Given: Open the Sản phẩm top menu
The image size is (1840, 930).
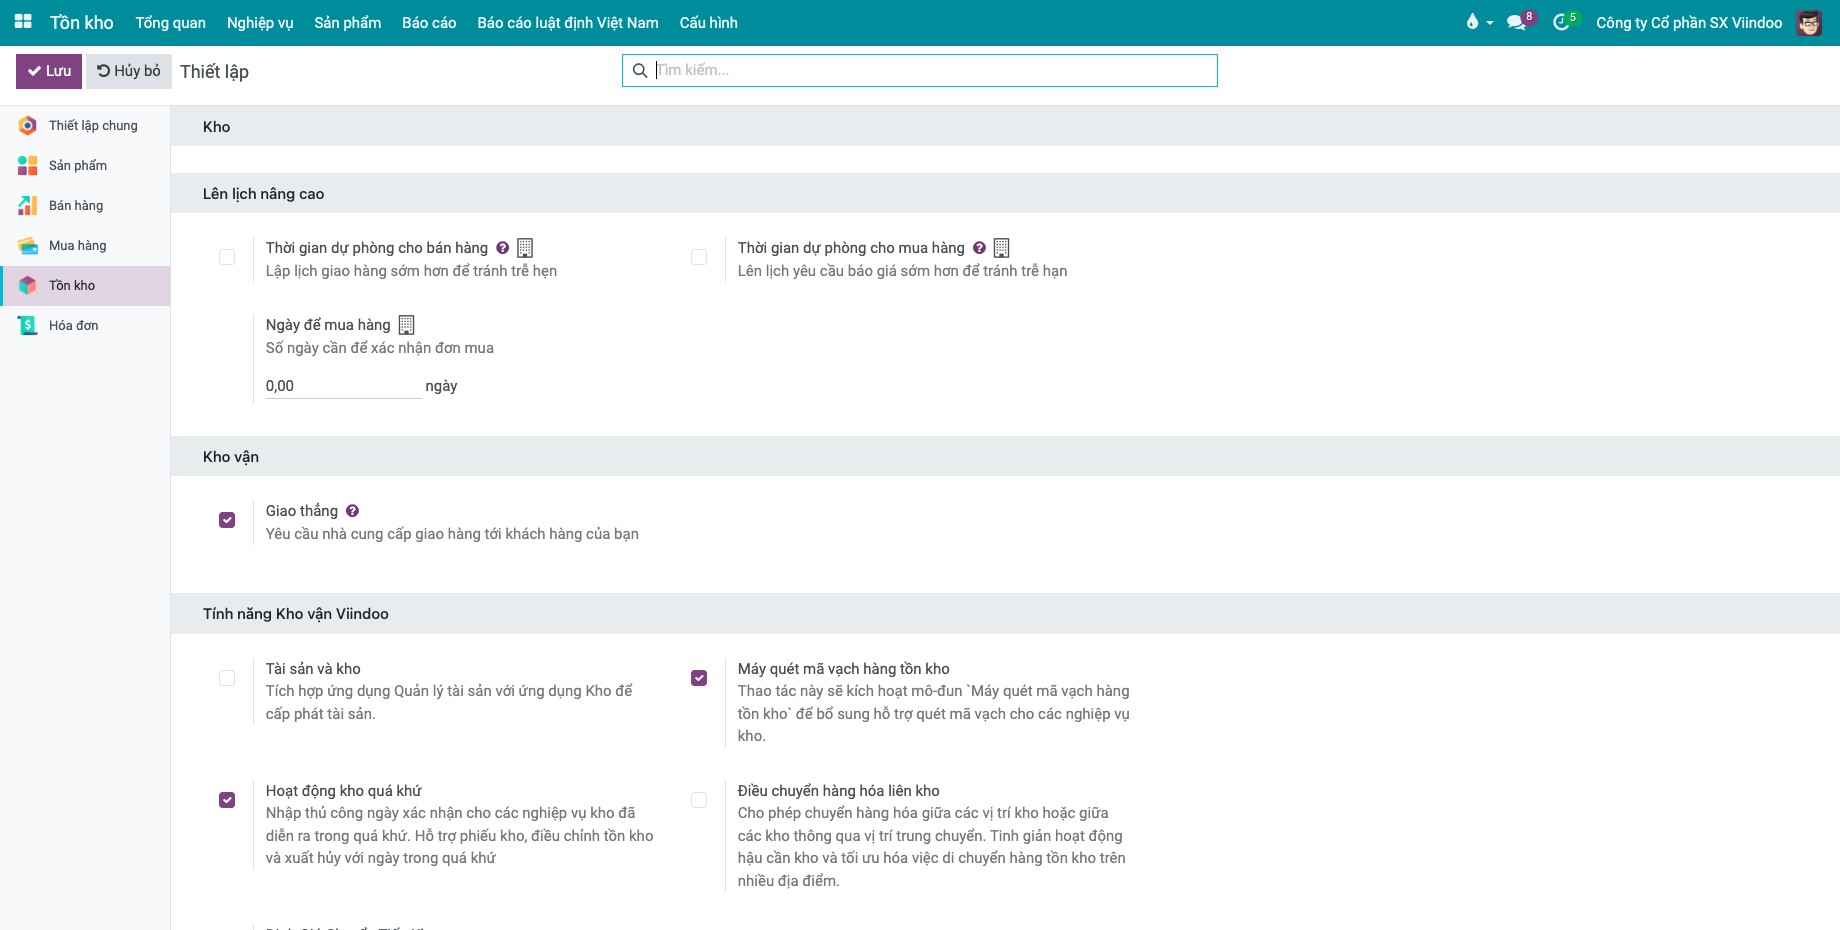Looking at the screenshot, I should point(348,22).
